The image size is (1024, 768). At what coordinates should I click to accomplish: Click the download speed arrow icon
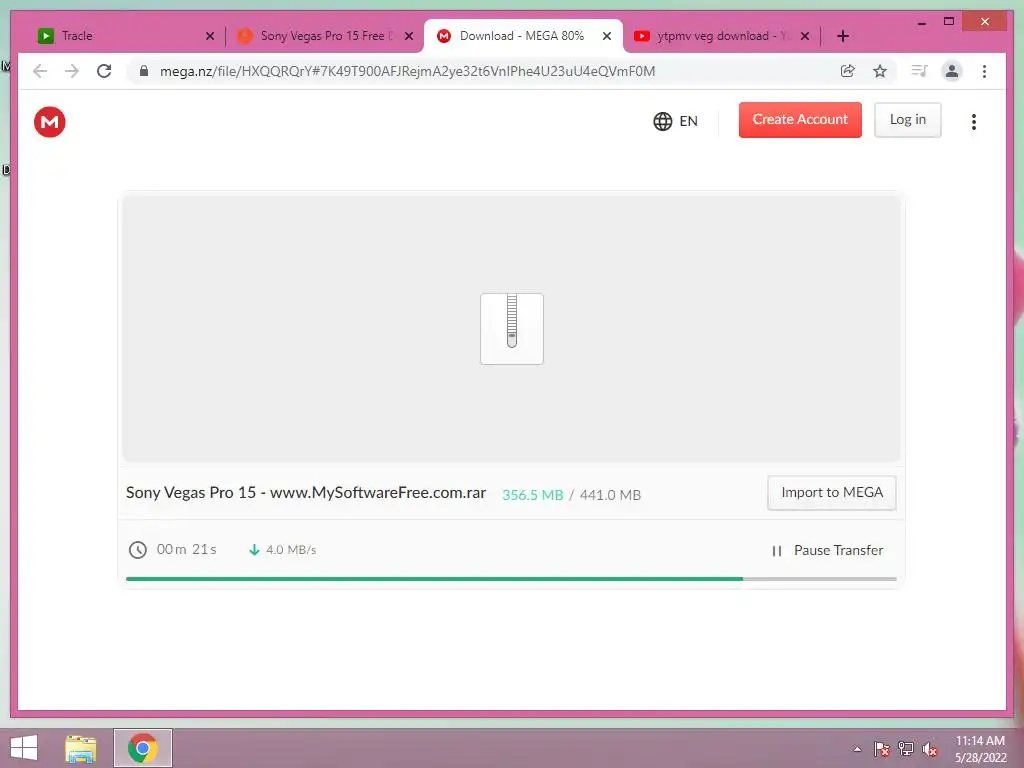254,550
